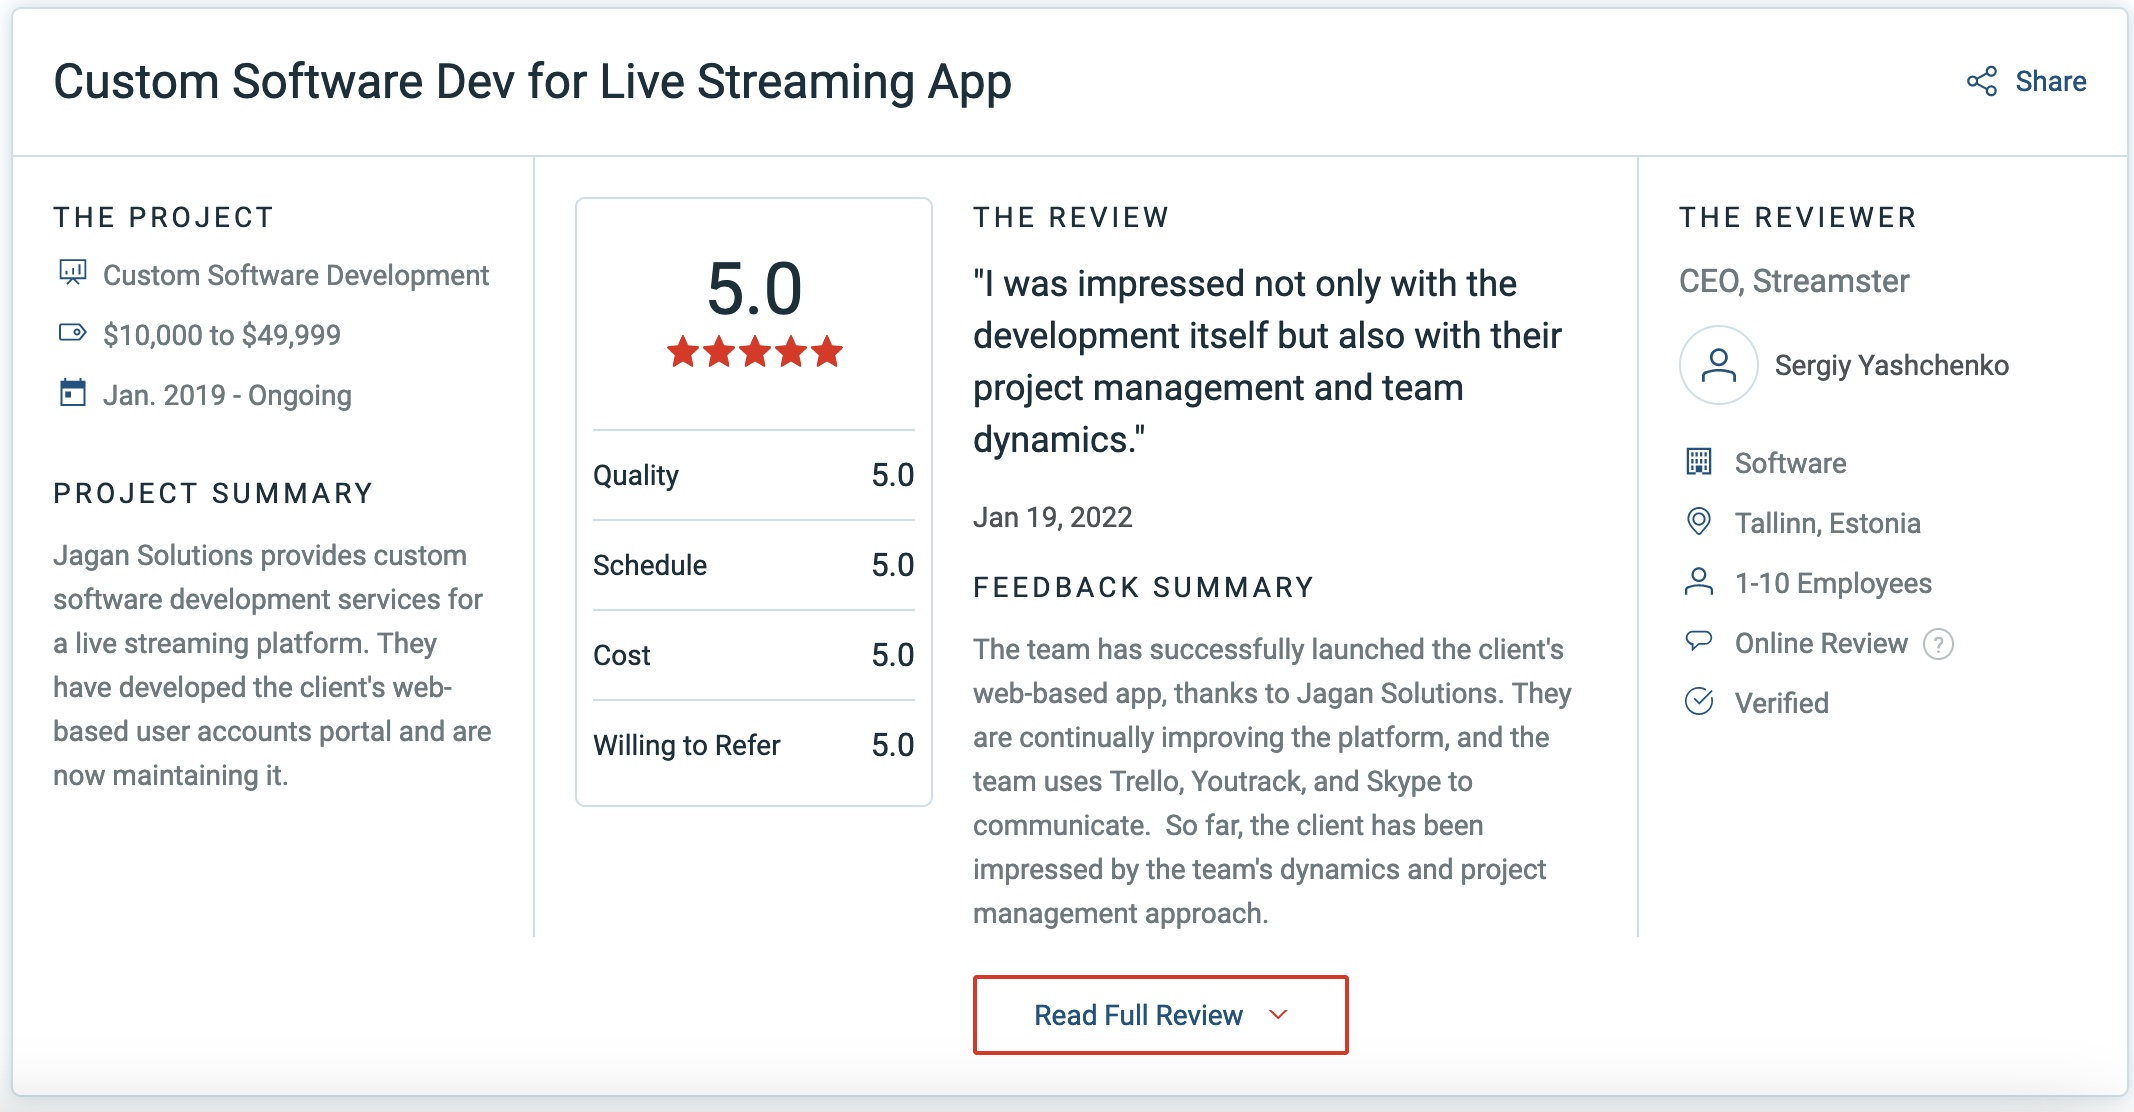The image size is (2134, 1112).
Task: Click the calendar icon beside Jan. 2019
Action: 72,393
